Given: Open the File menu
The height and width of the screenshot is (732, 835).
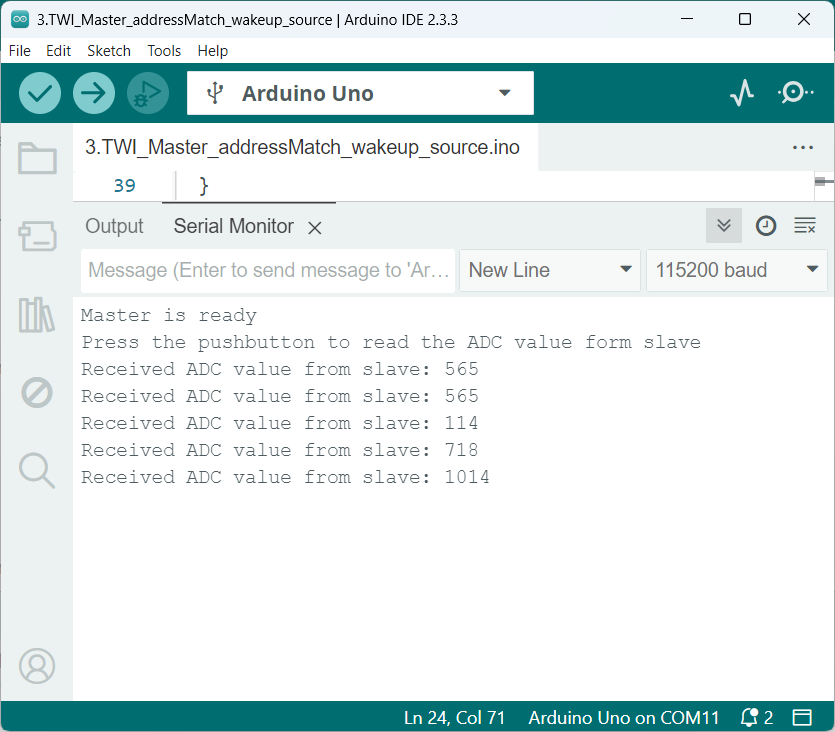Looking at the screenshot, I should [20, 51].
